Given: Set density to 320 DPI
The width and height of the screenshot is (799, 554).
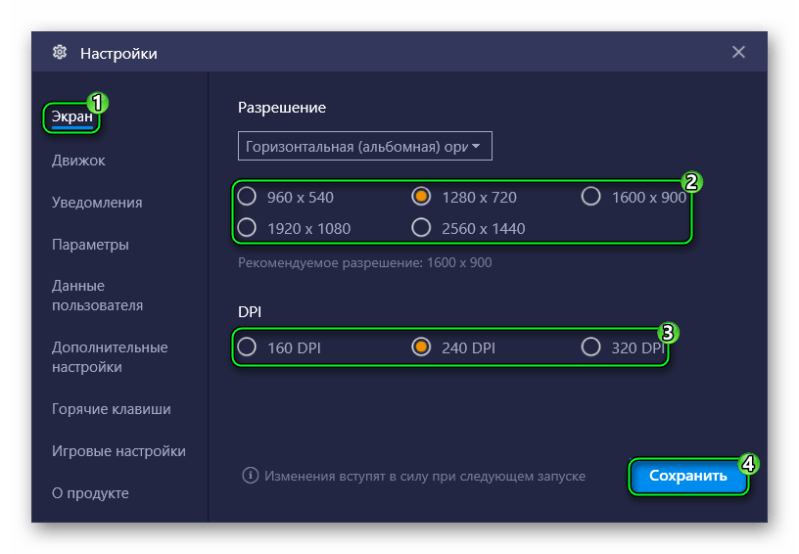Looking at the screenshot, I should (x=623, y=348).
